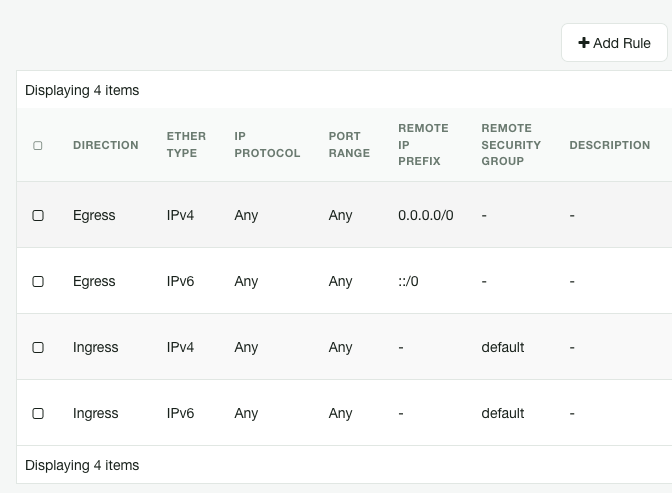Image resolution: width=672 pixels, height=493 pixels.
Task: Click the top 'Displaying 4 items' text
Action: coord(82,90)
